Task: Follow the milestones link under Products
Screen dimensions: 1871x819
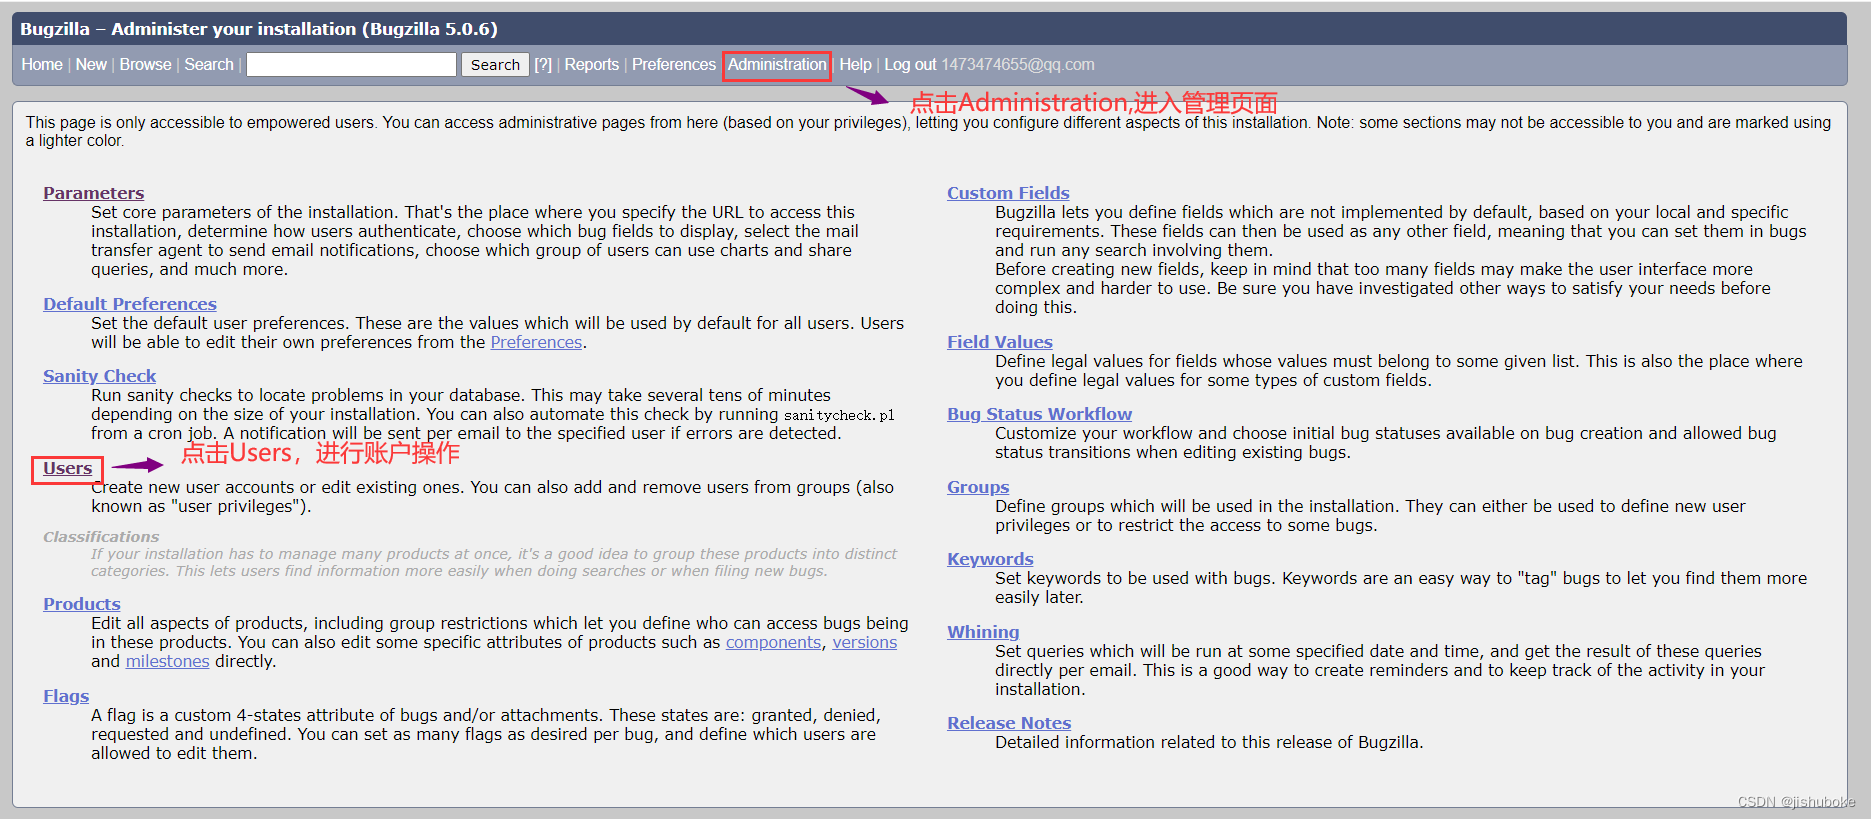Action: 167,661
